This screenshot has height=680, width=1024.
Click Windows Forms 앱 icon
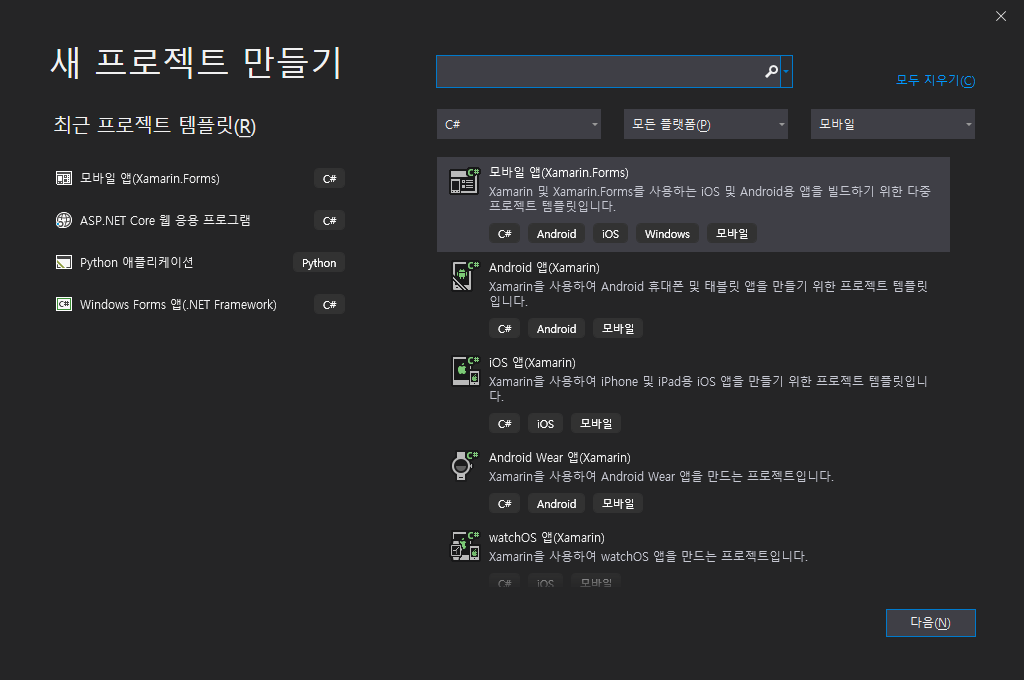pyautogui.click(x=63, y=304)
